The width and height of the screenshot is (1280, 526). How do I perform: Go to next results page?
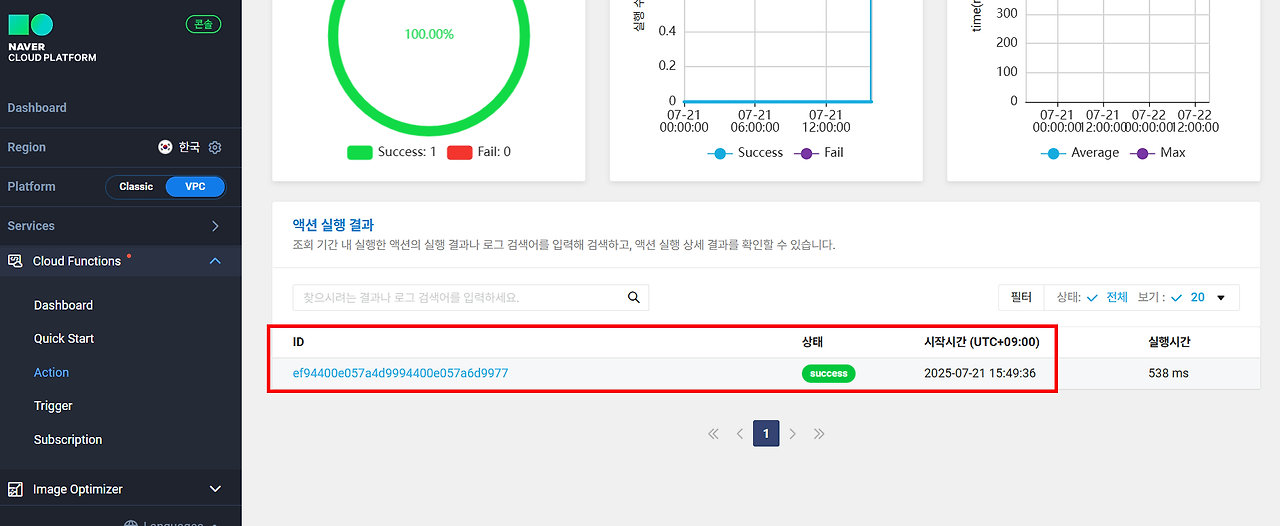click(792, 434)
